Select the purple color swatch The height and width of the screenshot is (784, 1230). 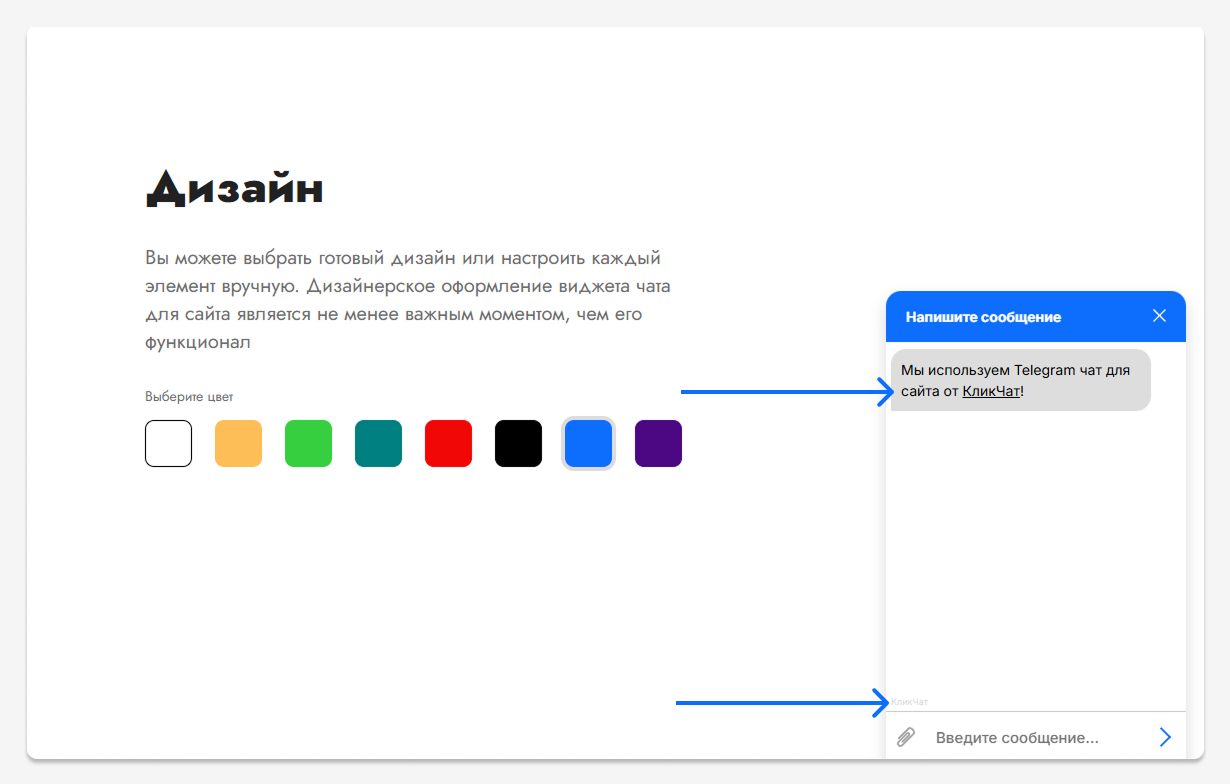click(658, 443)
